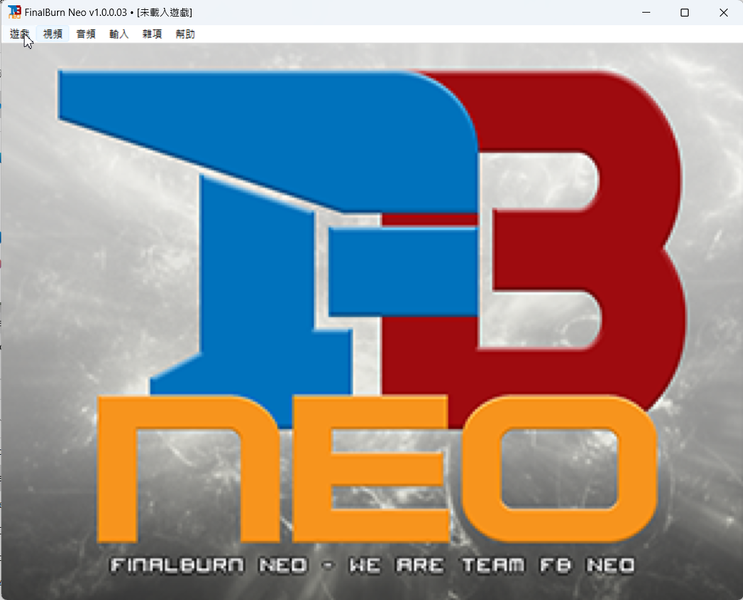Image resolution: width=743 pixels, height=600 pixels.
Task: Open the 視頻 (Video) menu
Action: point(53,34)
